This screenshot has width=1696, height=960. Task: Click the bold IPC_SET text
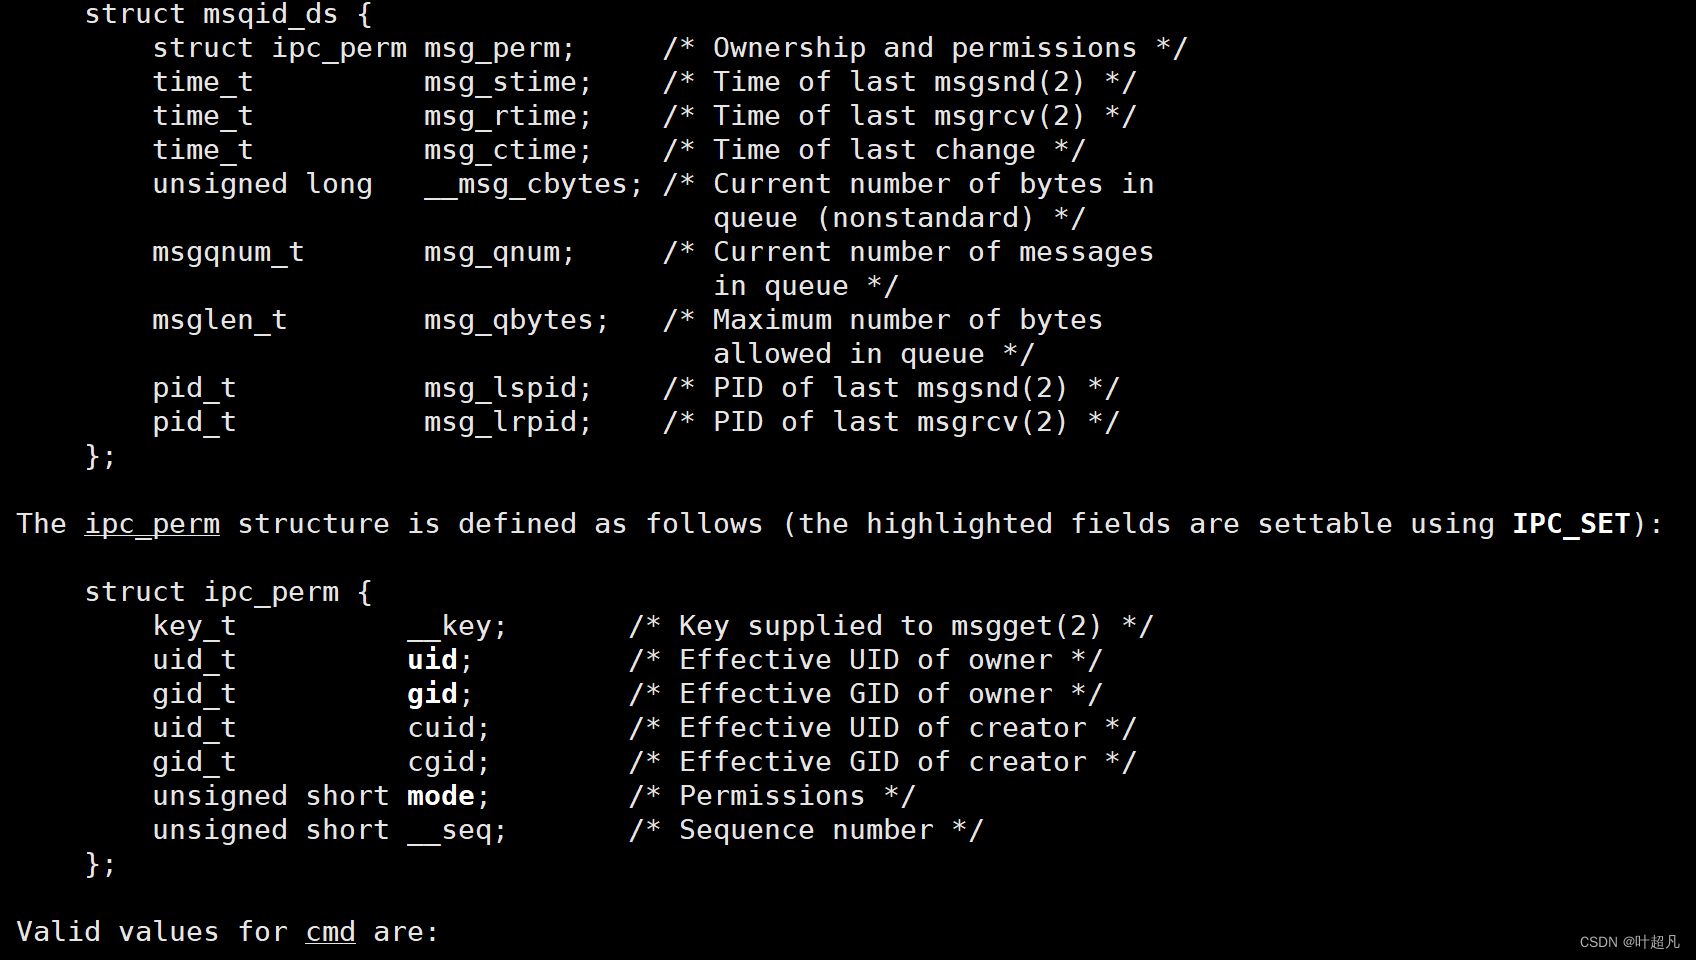[1571, 524]
